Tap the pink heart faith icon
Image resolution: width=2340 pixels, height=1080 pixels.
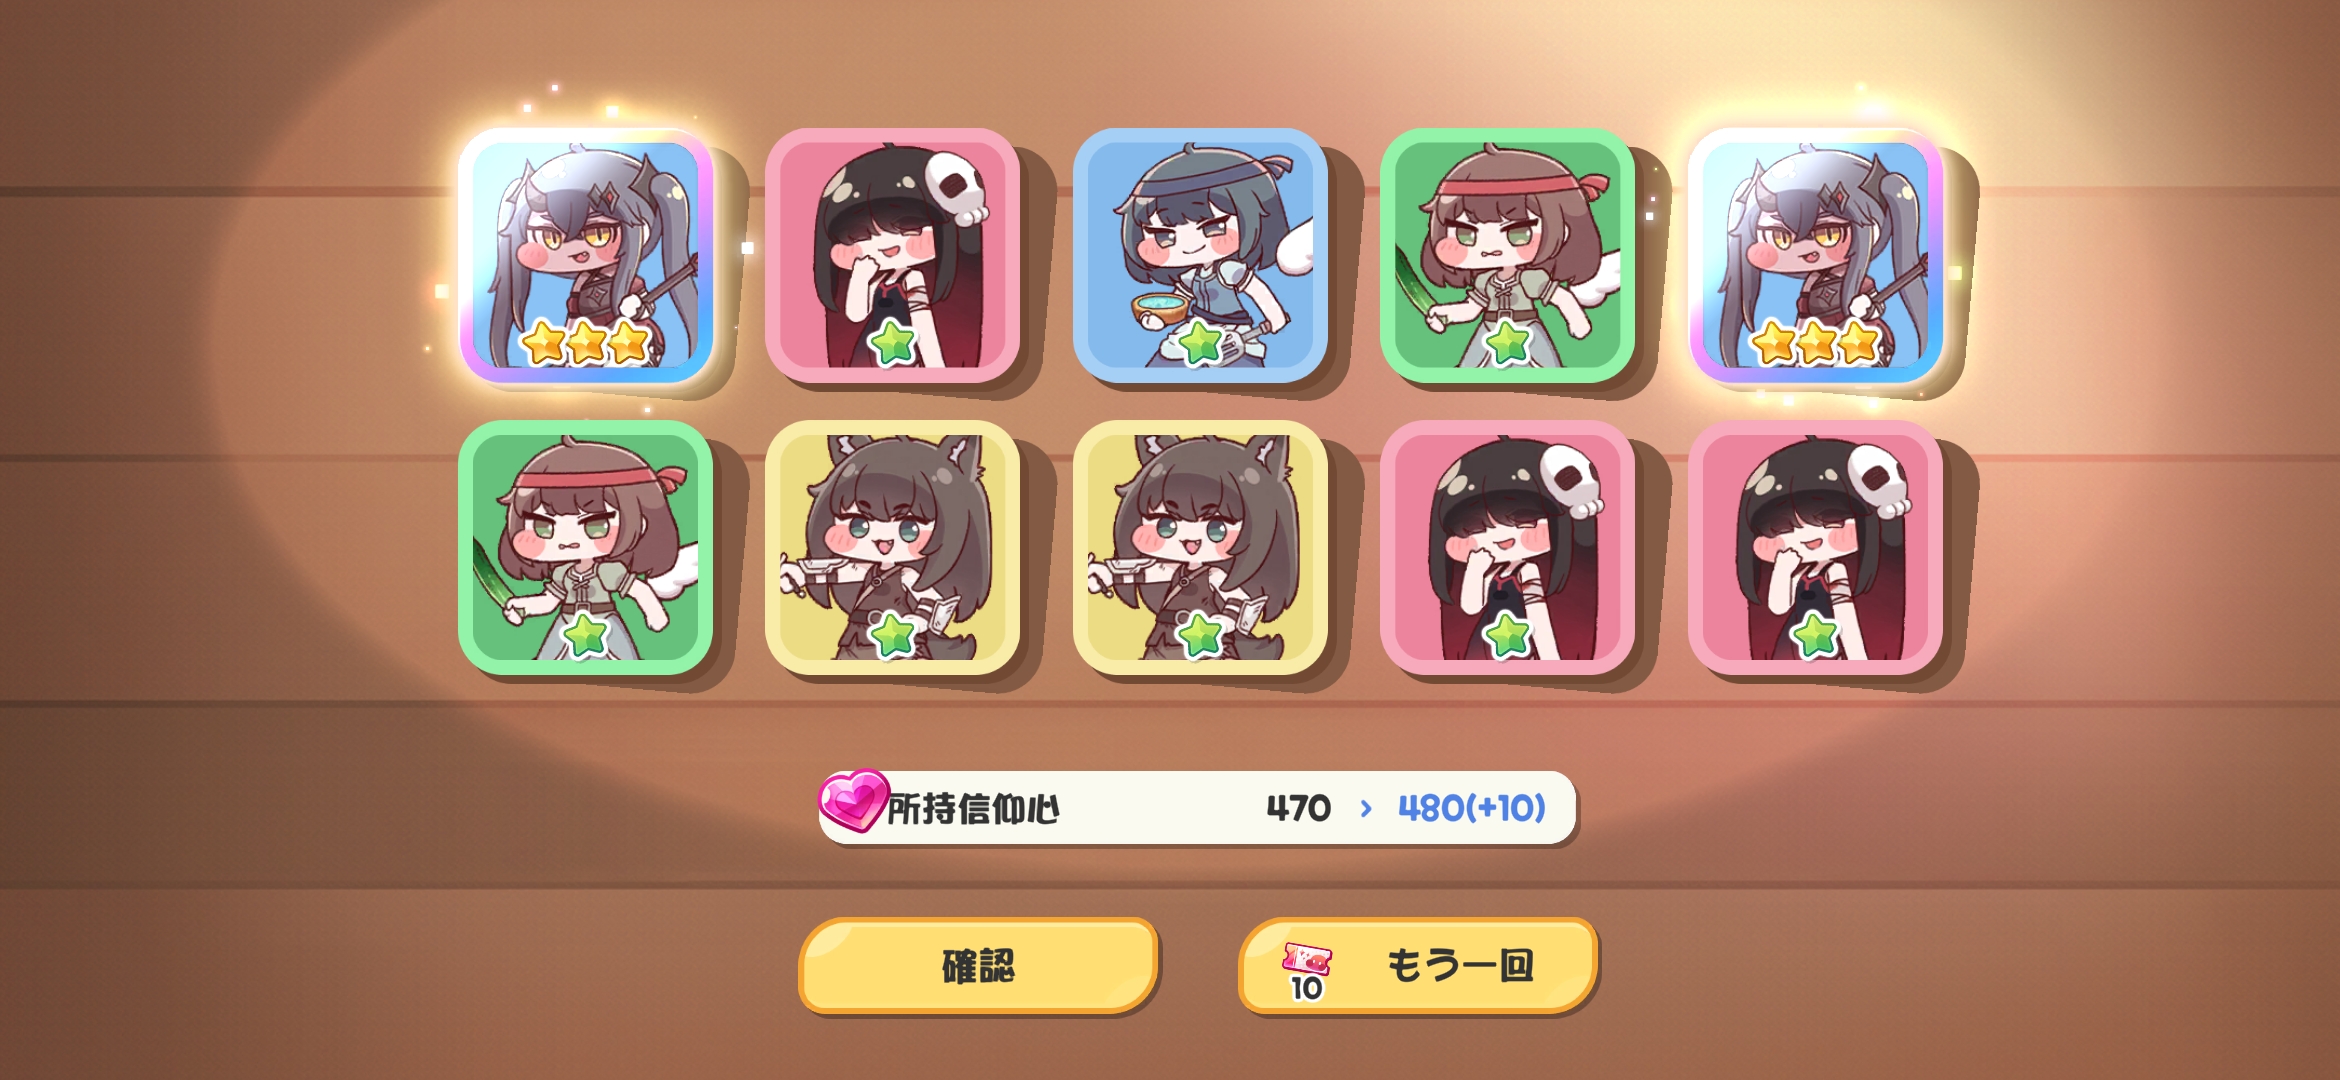[853, 800]
